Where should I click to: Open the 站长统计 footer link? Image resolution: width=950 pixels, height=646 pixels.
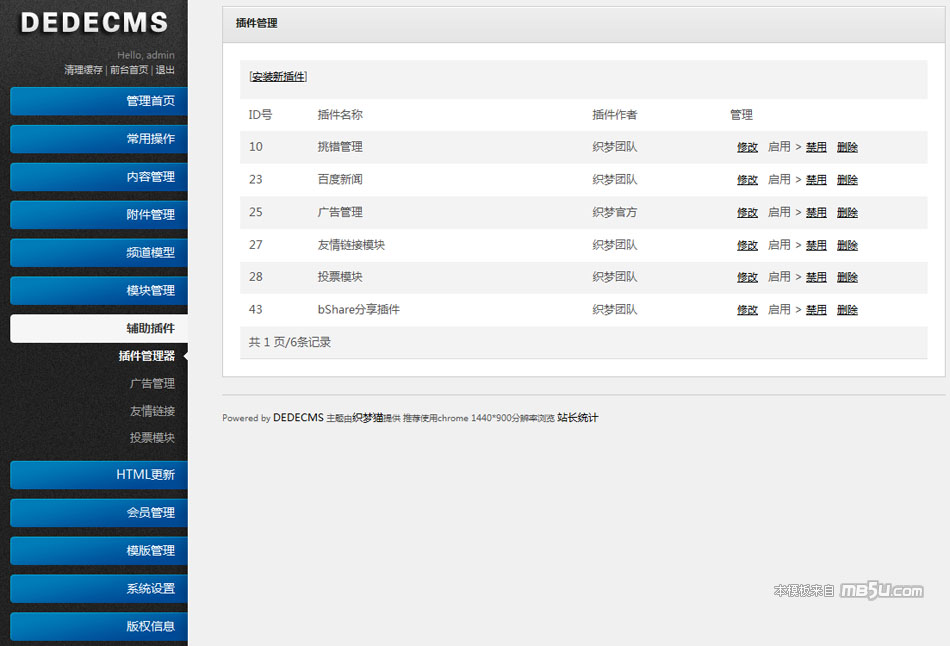point(577,418)
